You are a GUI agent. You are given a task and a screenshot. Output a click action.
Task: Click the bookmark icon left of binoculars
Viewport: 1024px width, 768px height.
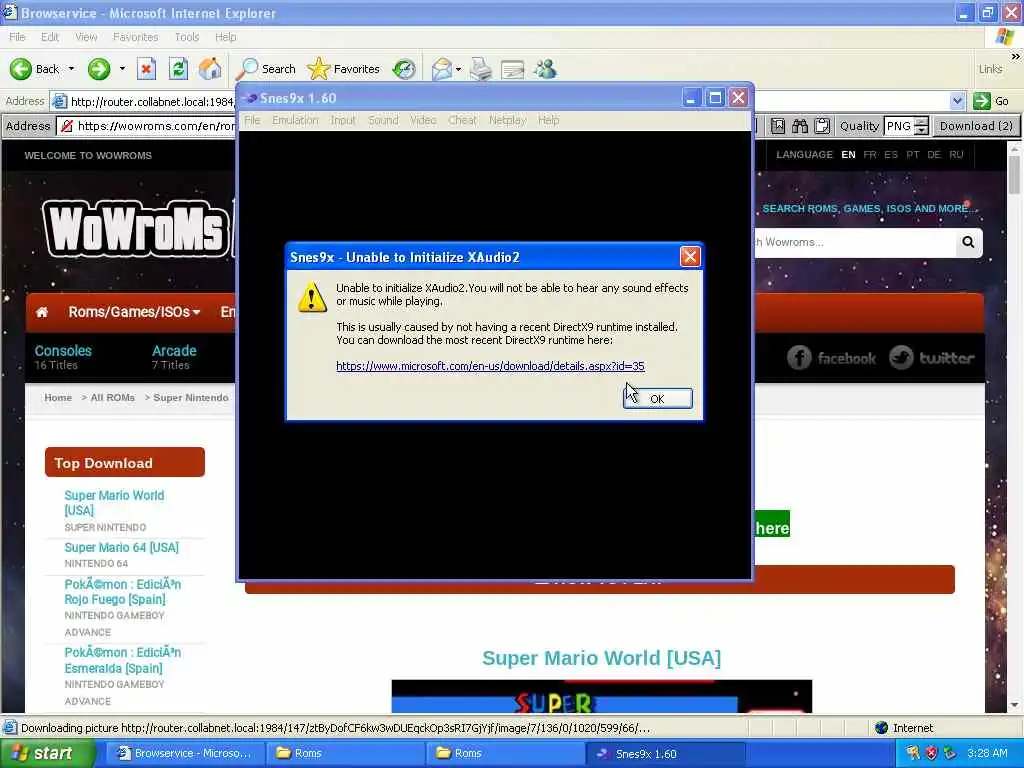[x=777, y=126]
